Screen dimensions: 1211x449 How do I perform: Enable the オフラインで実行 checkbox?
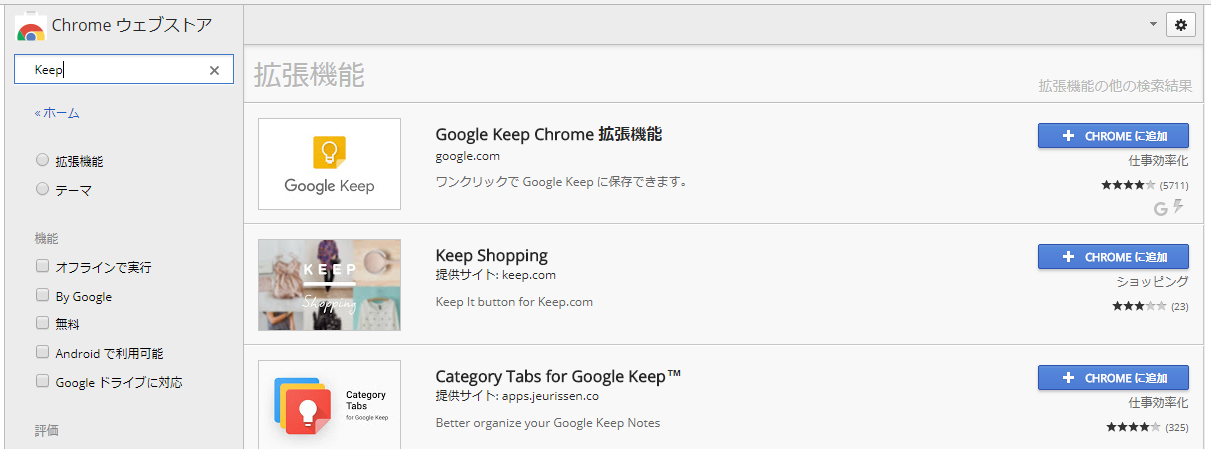click(42, 267)
